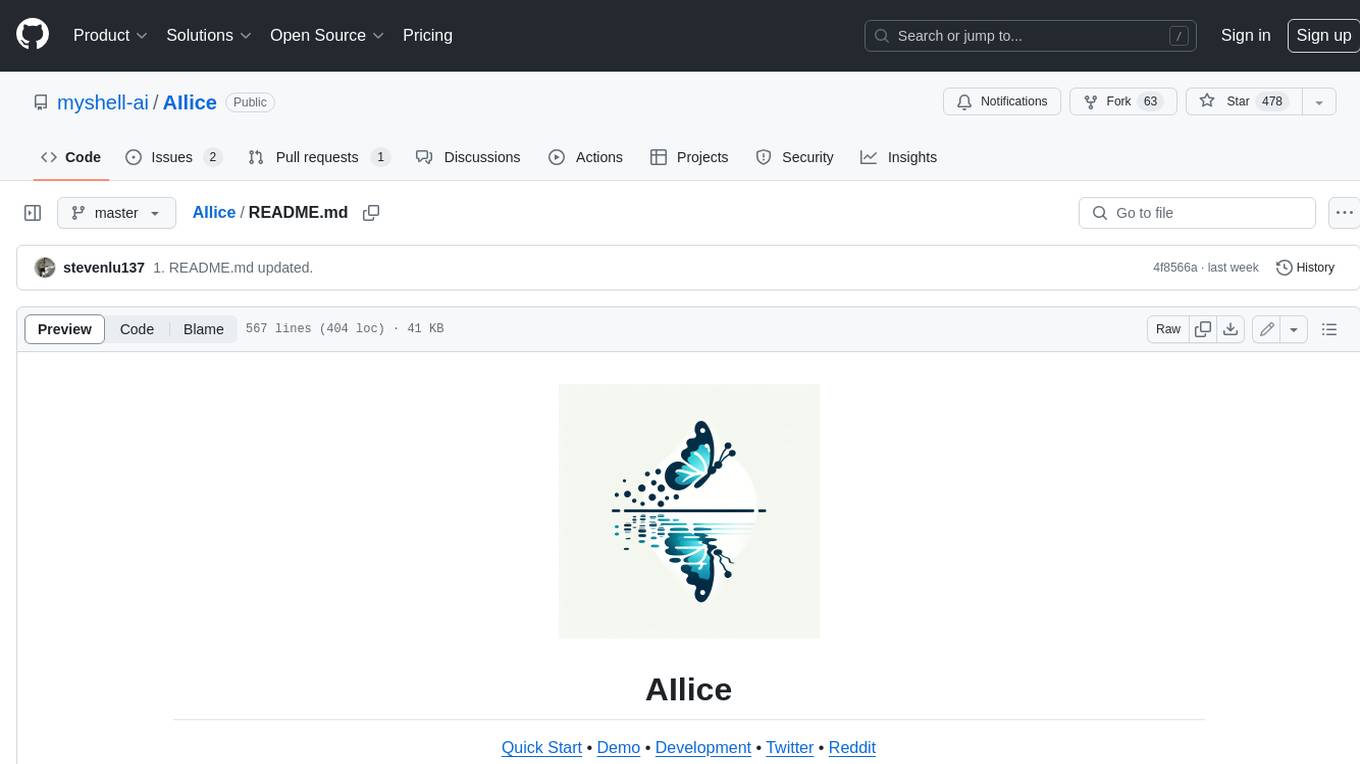Star the Allice repository
Screen dimensions: 1360x764
tap(1243, 101)
